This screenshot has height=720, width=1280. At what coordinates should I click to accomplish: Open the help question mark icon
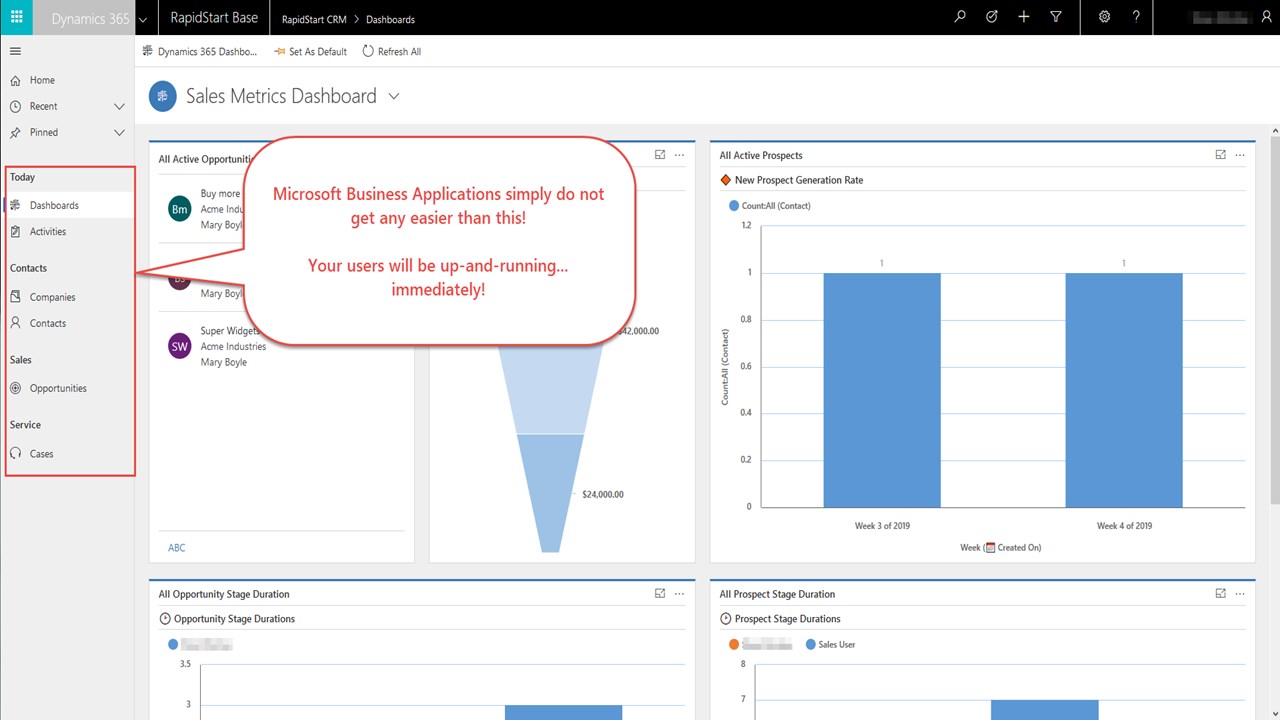(1136, 17)
